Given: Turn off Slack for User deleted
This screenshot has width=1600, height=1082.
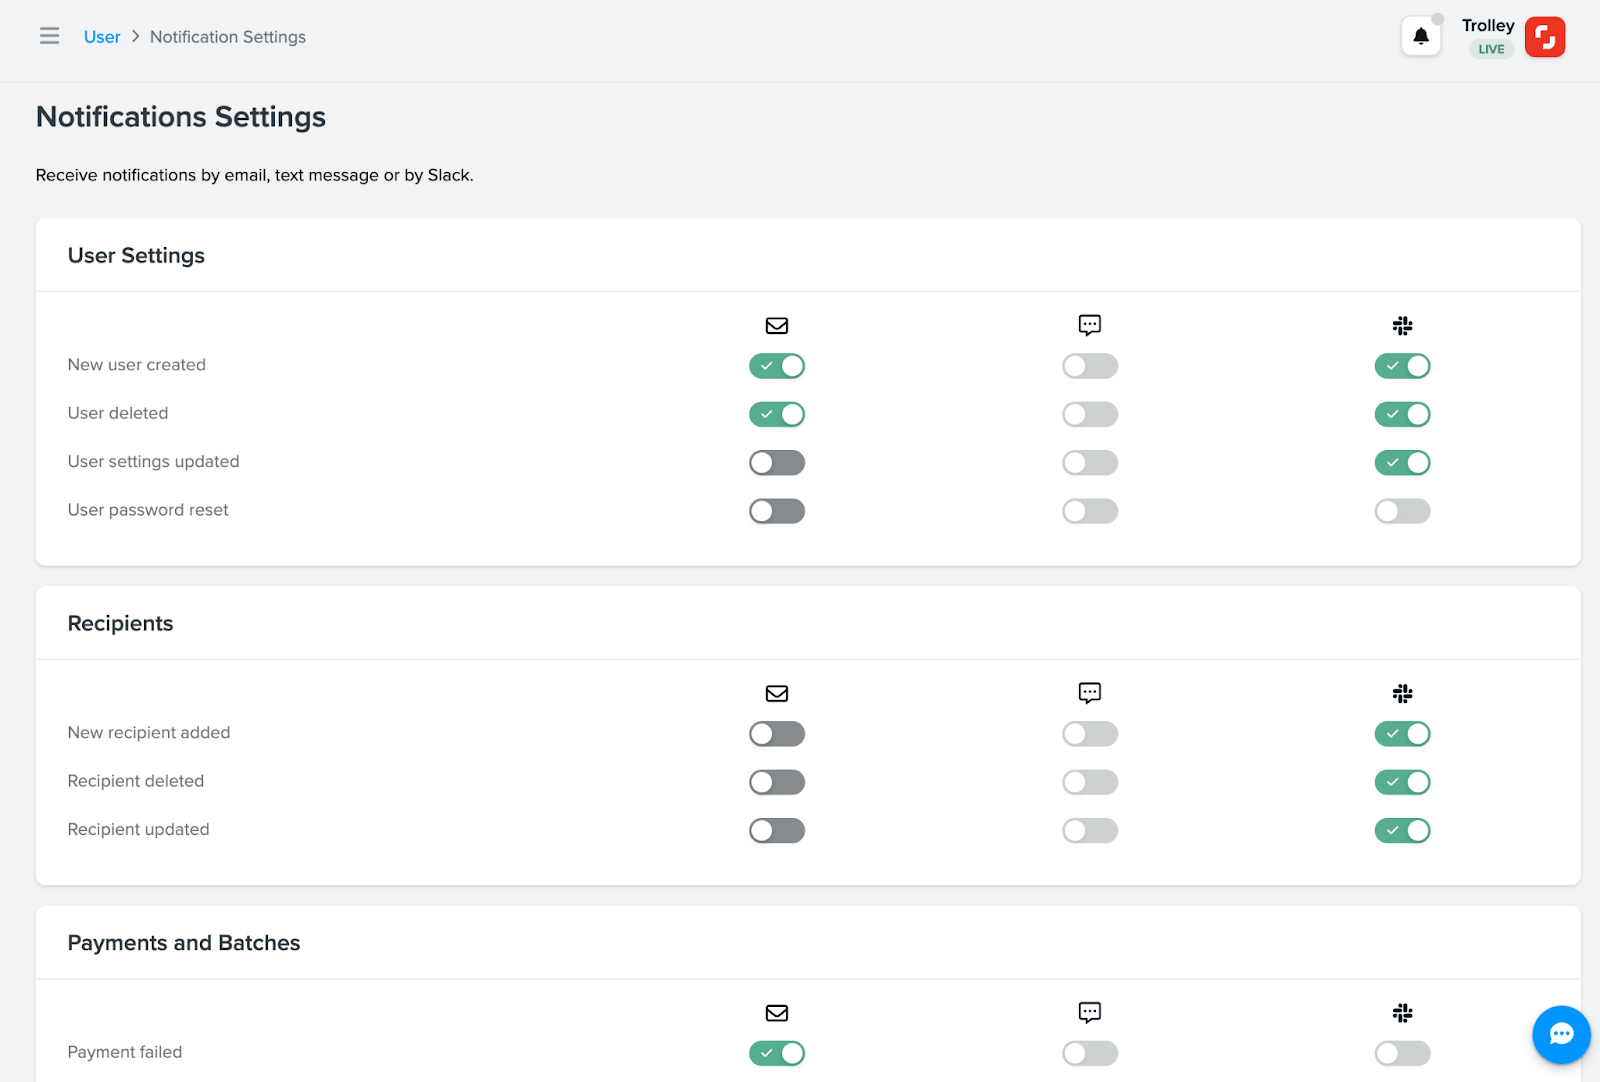Looking at the screenshot, I should (1402, 414).
